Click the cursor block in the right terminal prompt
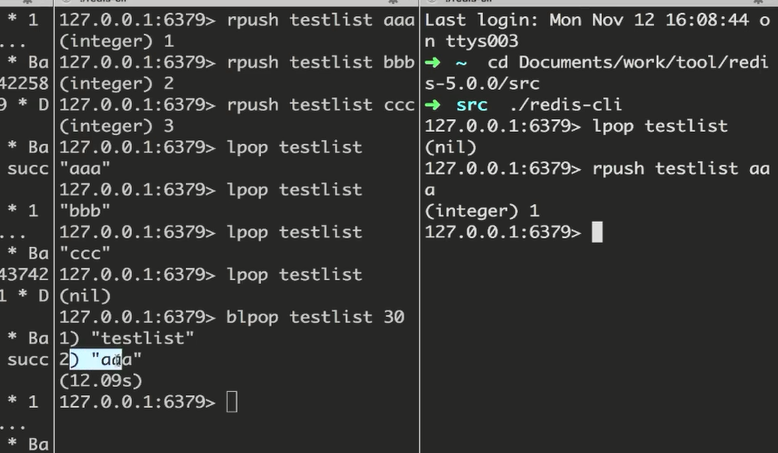The height and width of the screenshot is (453, 778). coord(597,232)
